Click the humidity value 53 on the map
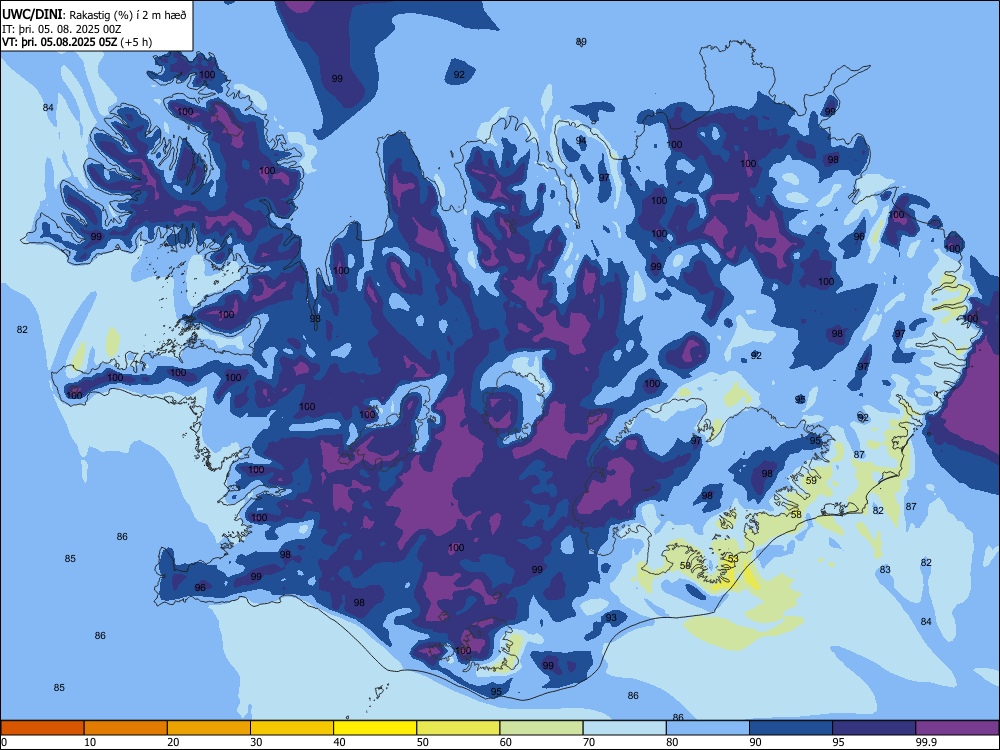This screenshot has height=750, width=1000. (x=733, y=559)
